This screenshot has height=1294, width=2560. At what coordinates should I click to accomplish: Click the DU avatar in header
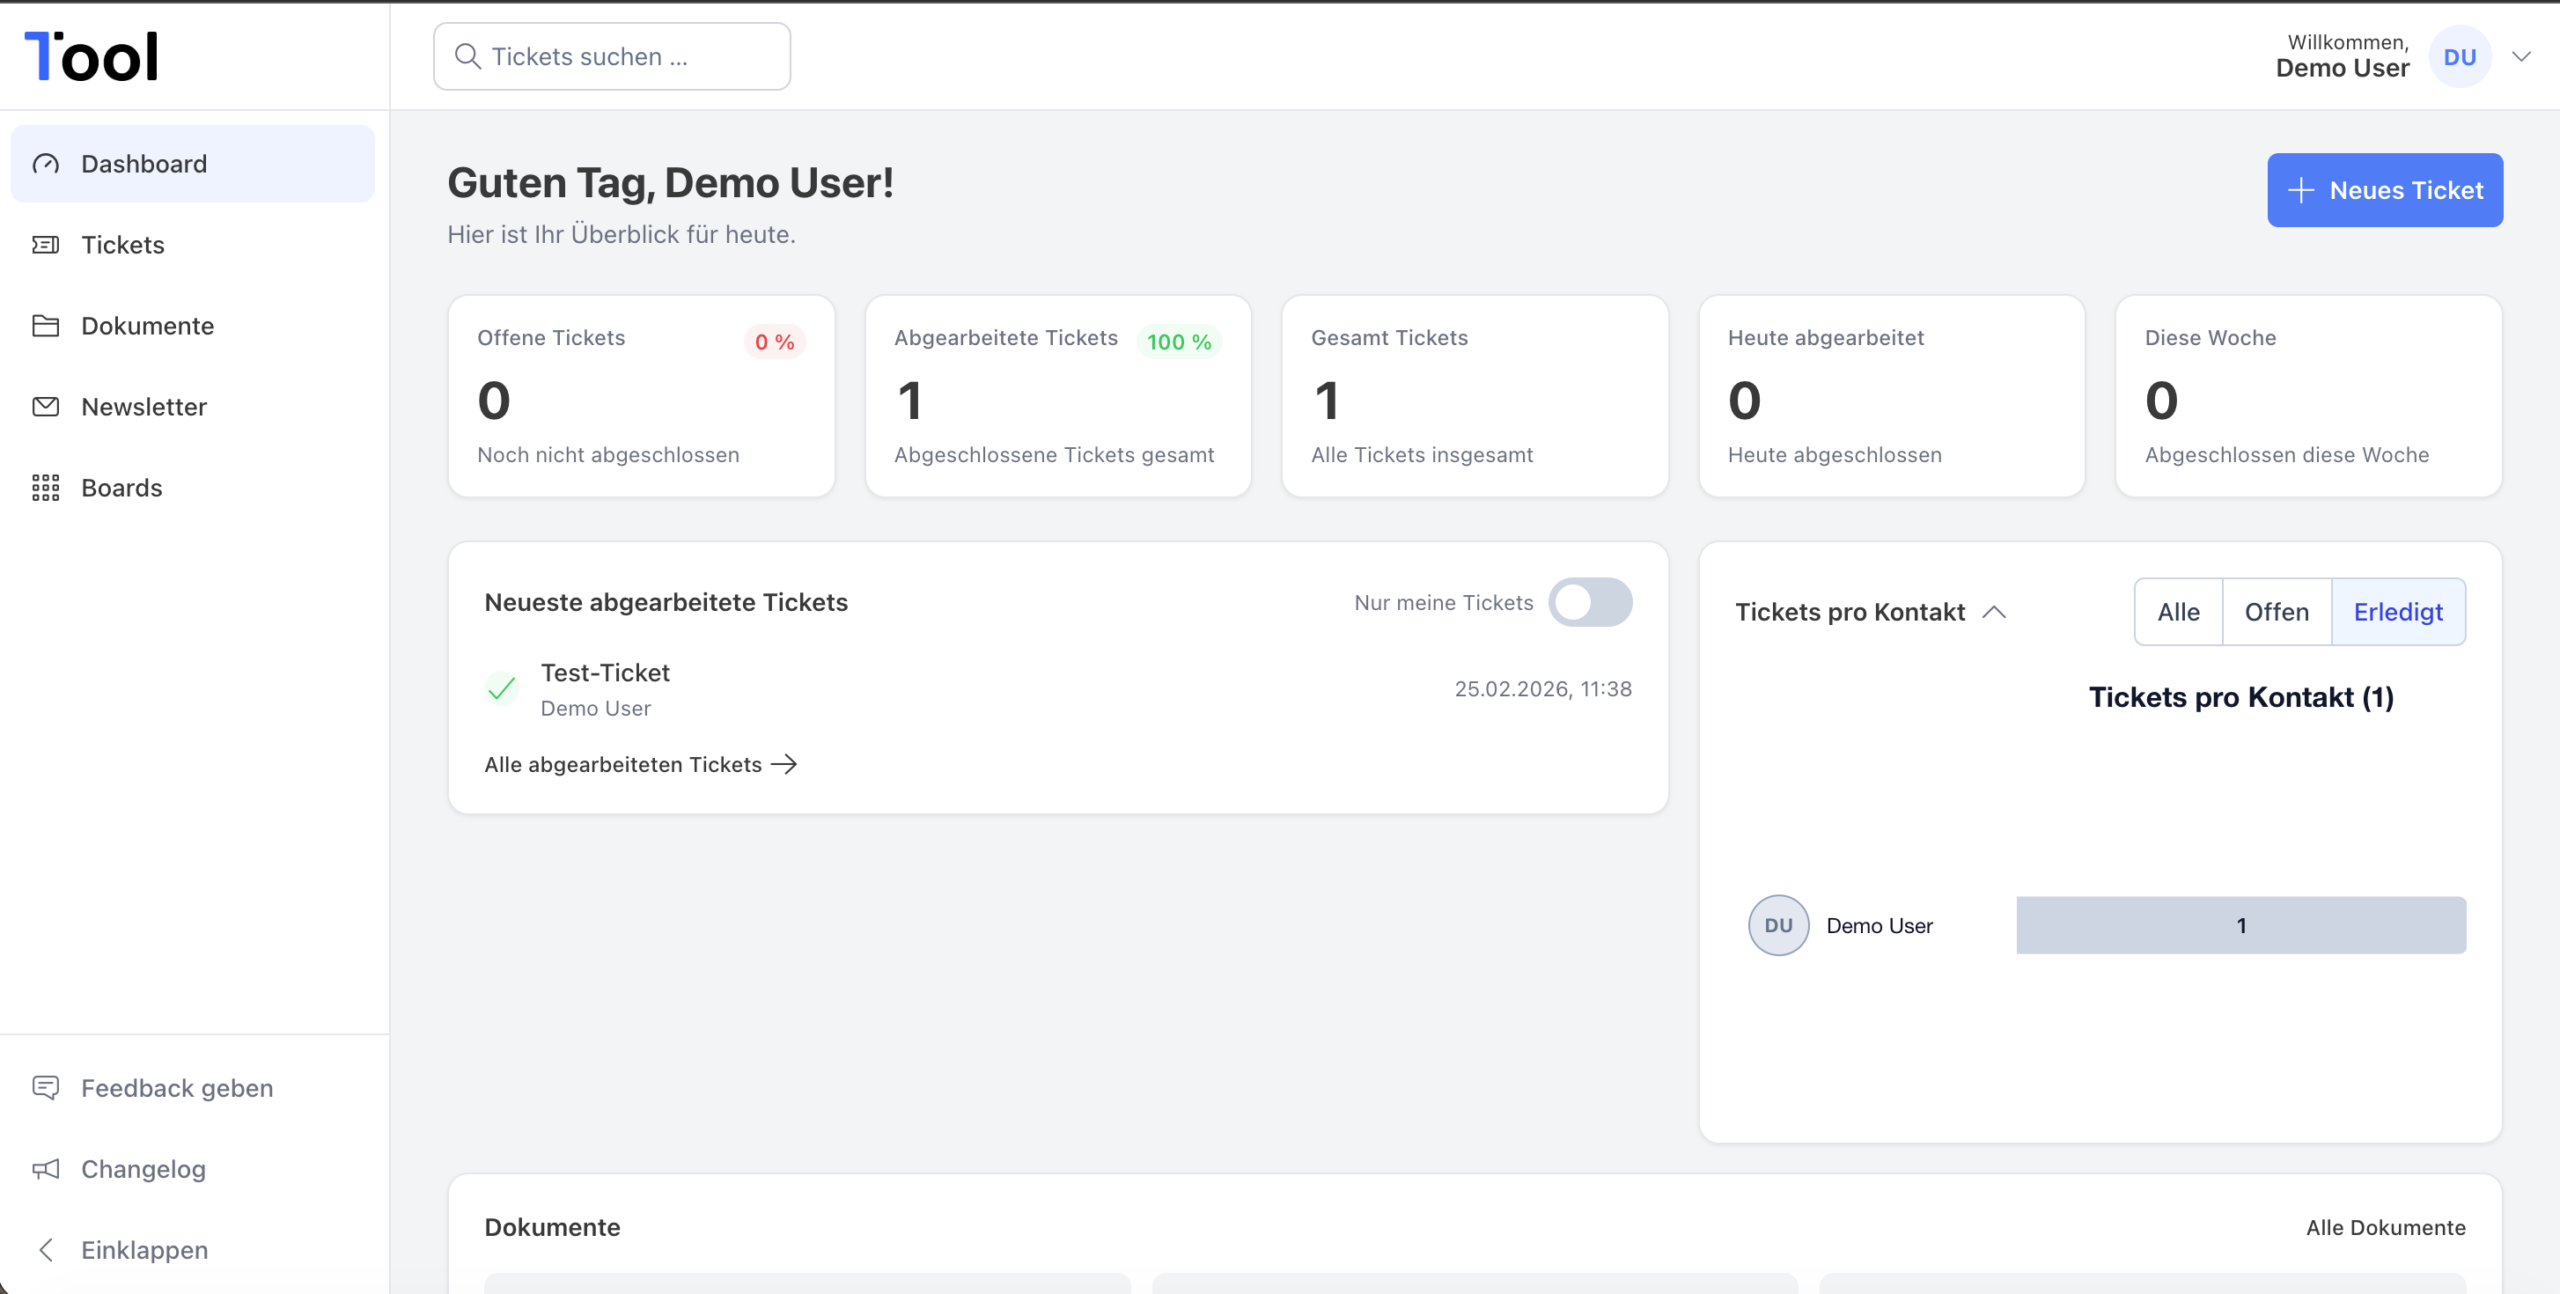[2460, 57]
